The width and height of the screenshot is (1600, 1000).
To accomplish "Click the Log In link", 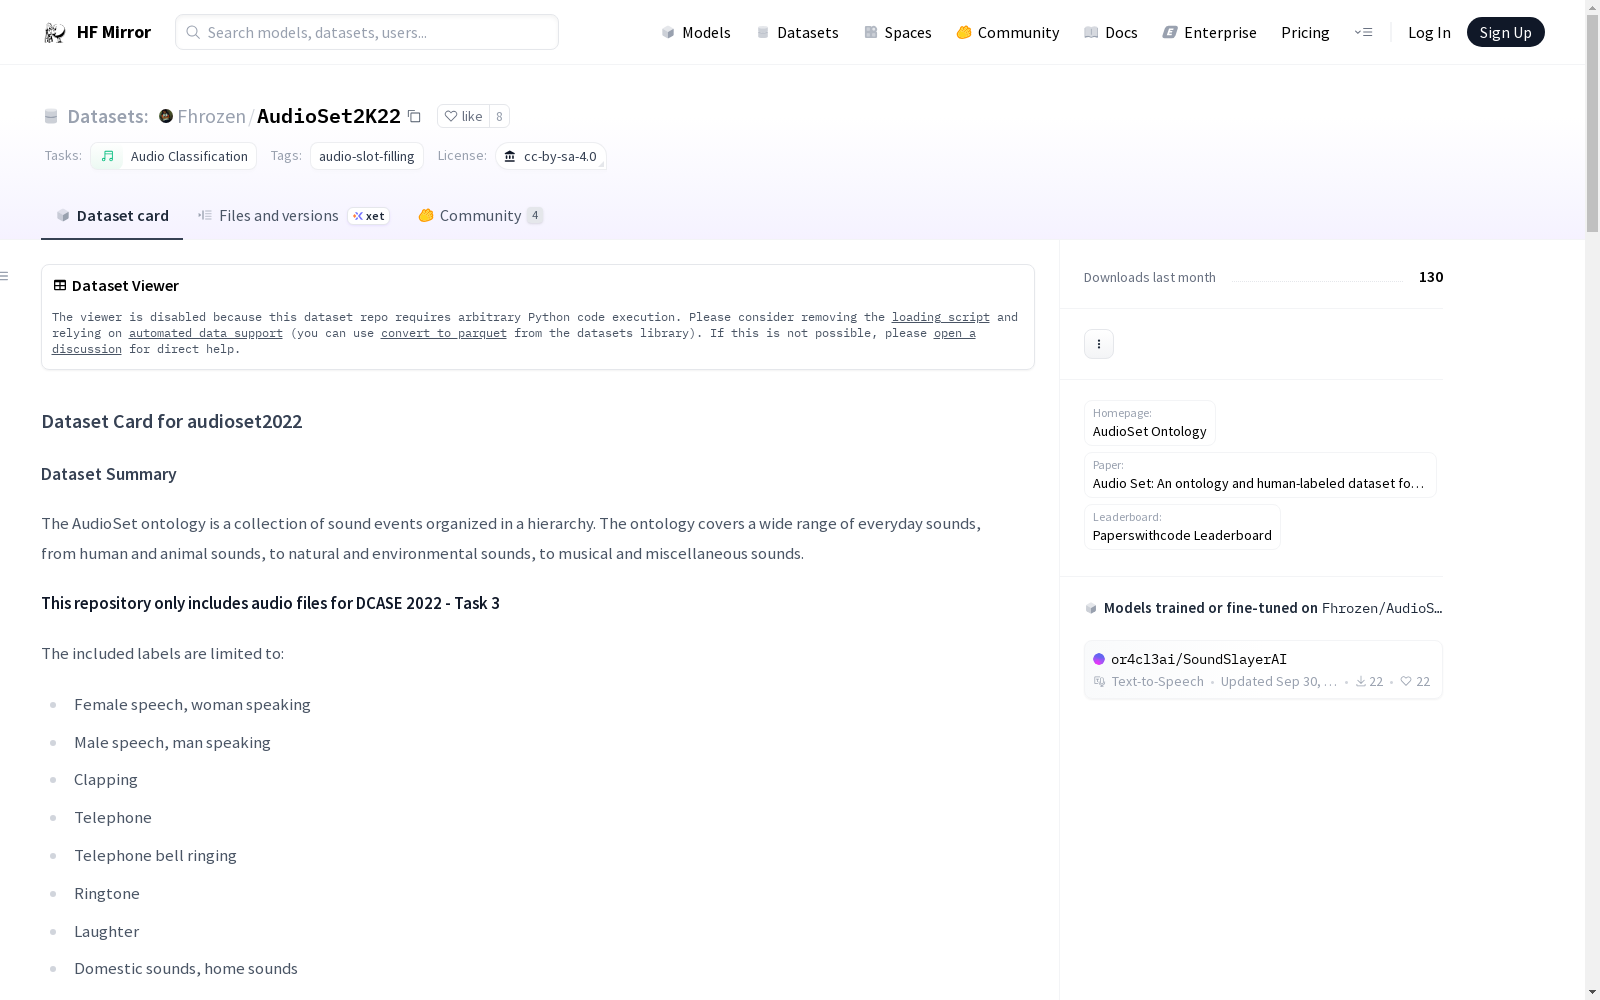I will [x=1429, y=32].
